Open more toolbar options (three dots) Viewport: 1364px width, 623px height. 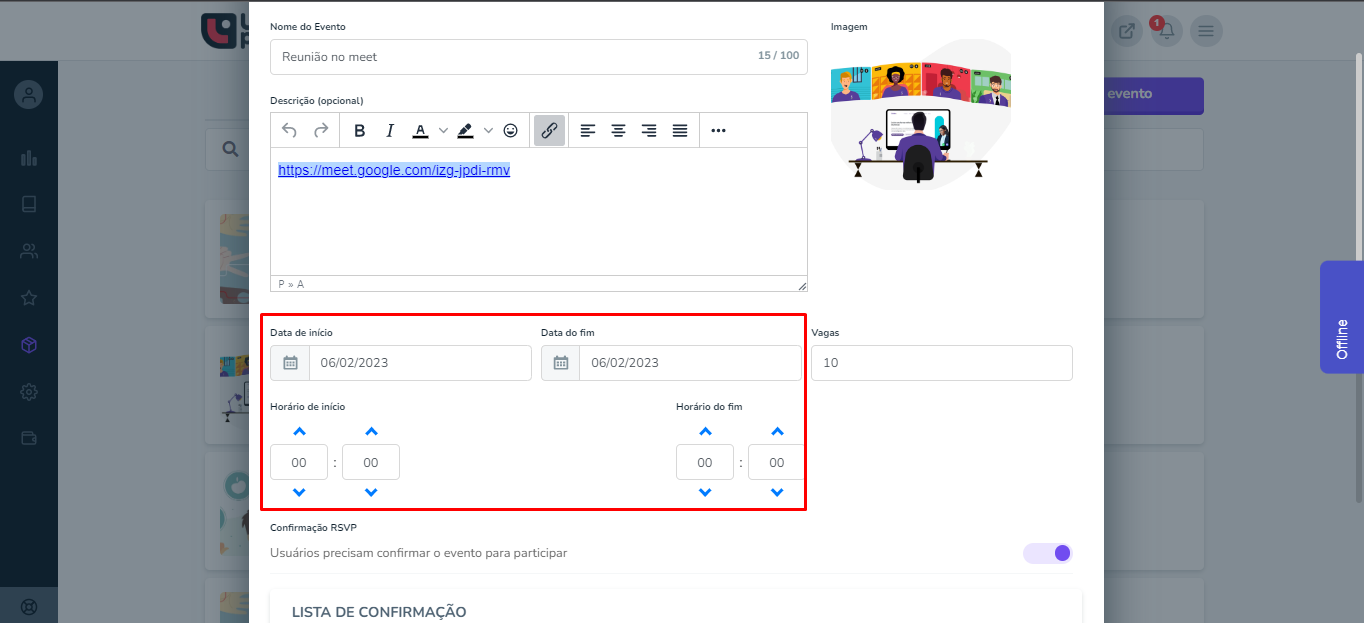718,130
